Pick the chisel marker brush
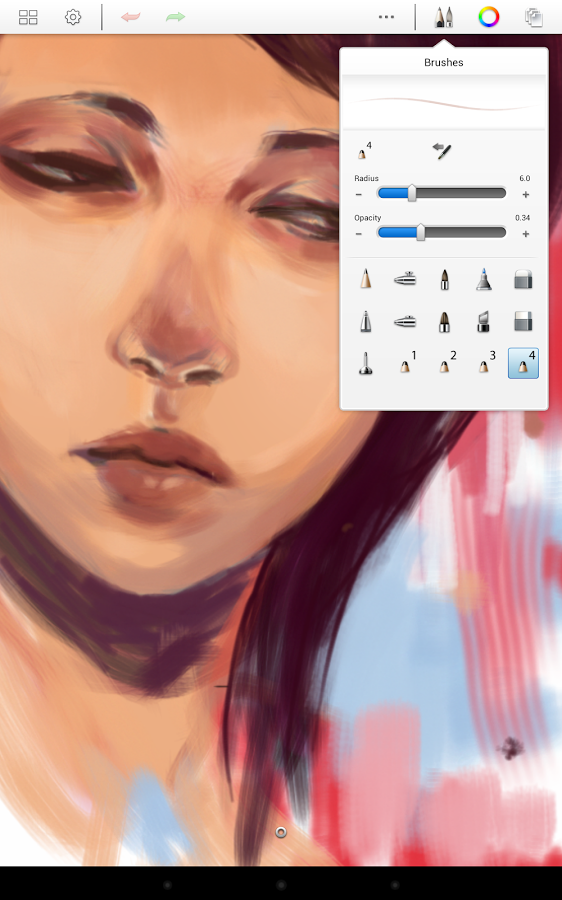 tap(483, 321)
